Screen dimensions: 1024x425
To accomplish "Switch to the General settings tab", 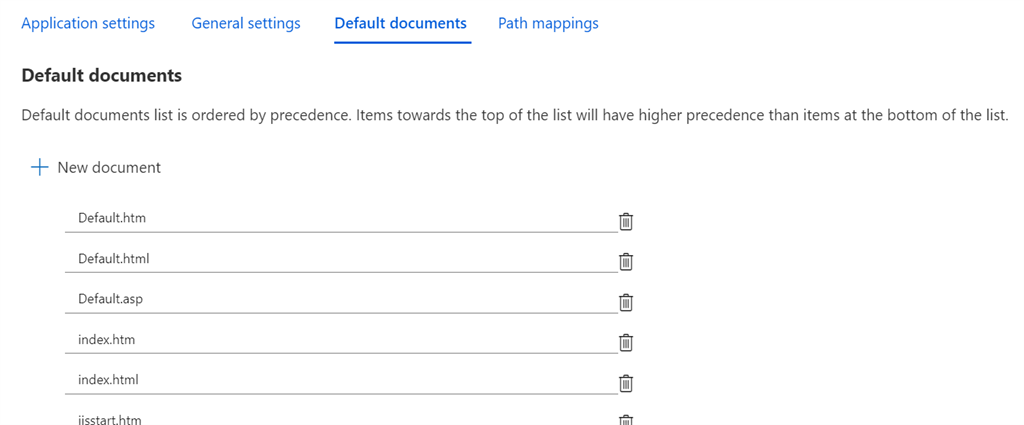I will coord(246,24).
